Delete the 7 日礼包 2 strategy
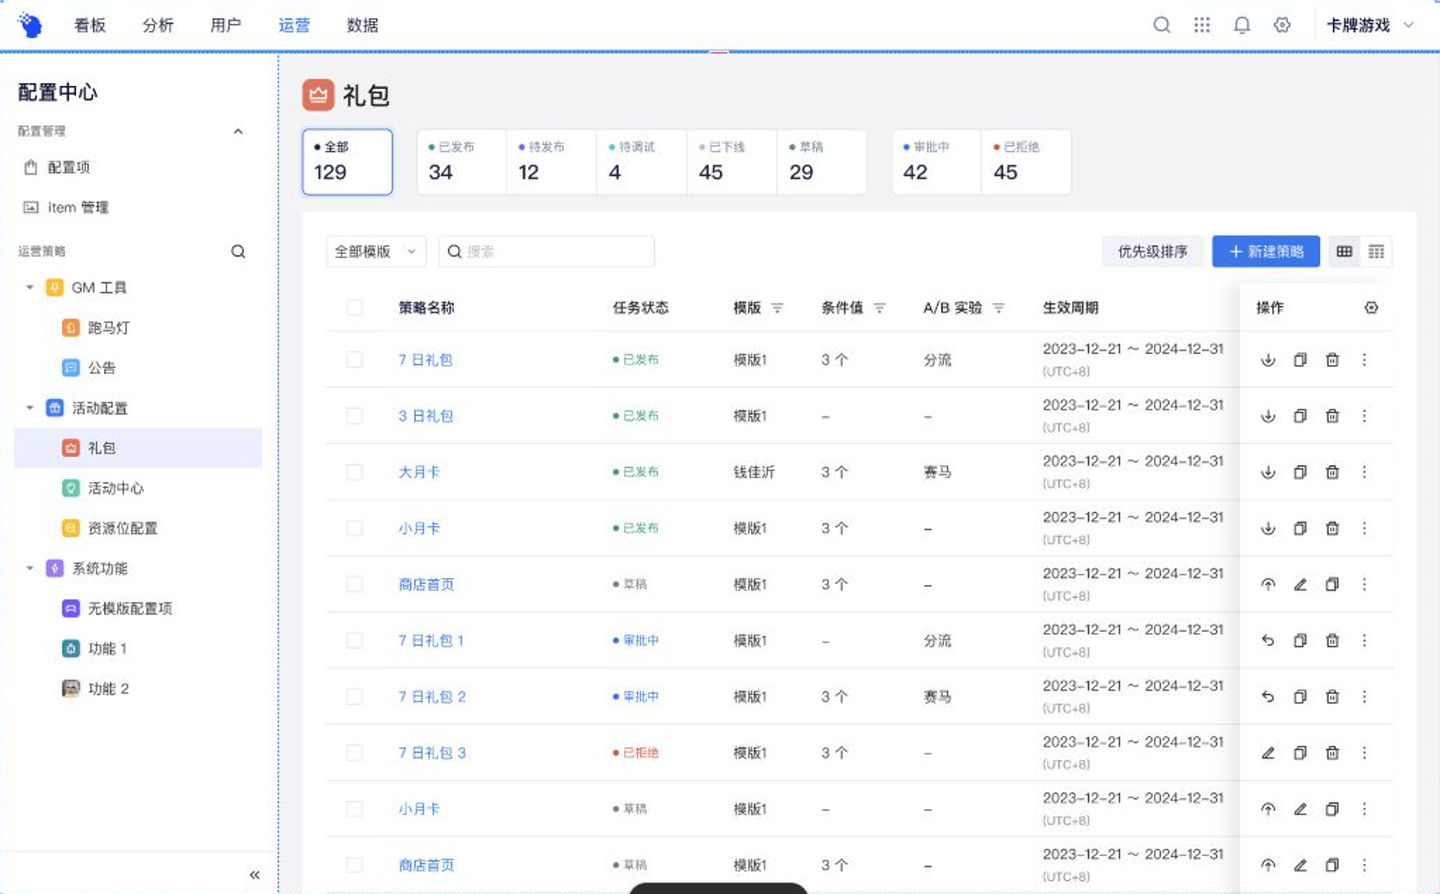 point(1332,697)
